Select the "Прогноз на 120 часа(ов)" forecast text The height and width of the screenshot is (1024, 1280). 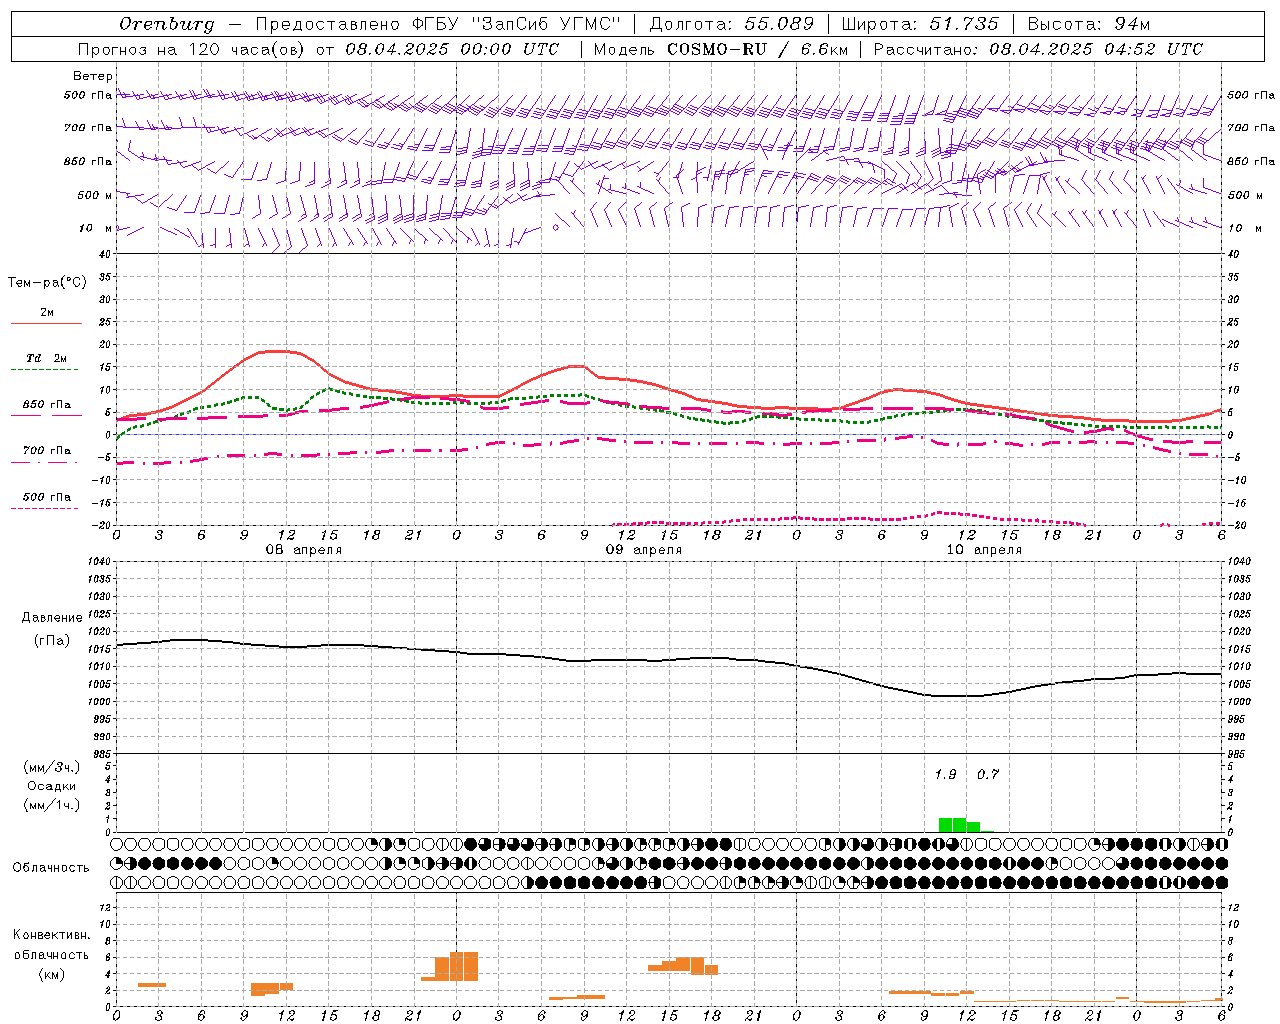click(x=193, y=49)
